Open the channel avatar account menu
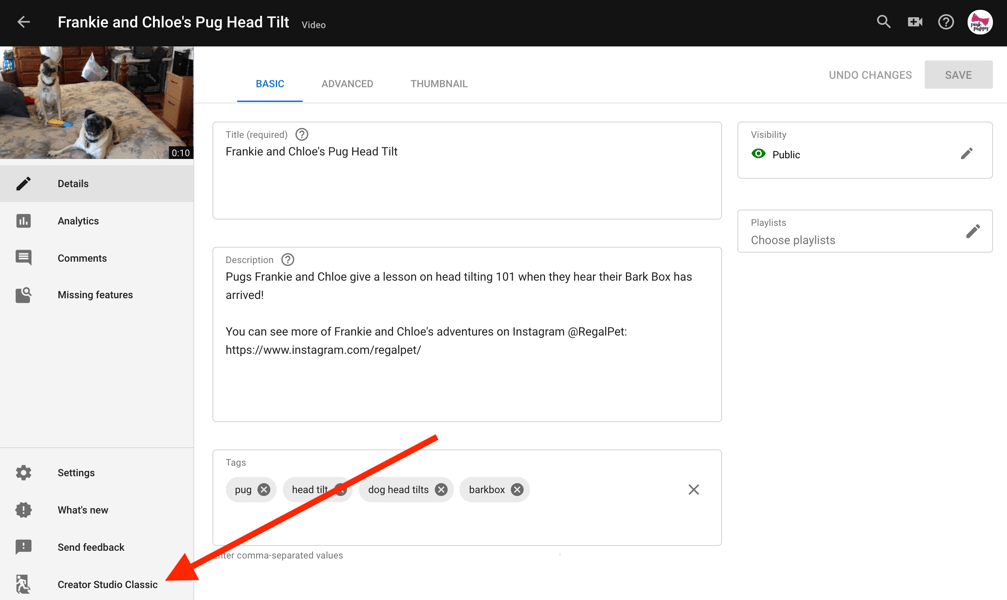The width and height of the screenshot is (1007, 600). [980, 22]
